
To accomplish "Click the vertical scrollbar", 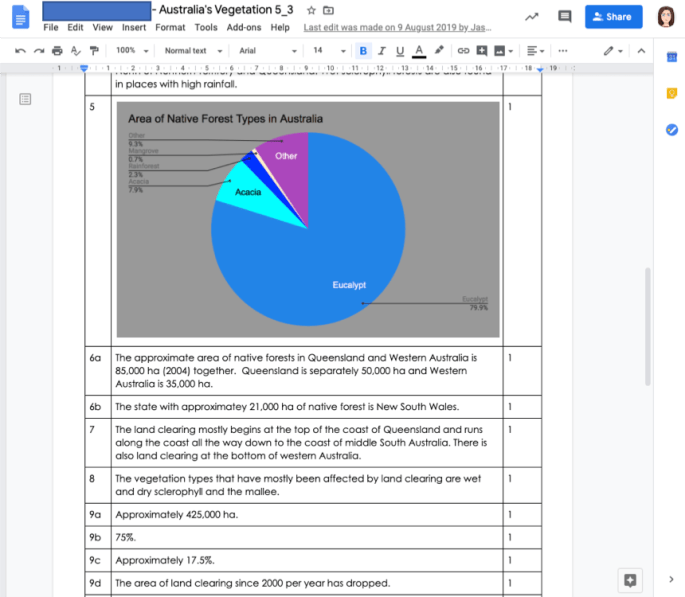I will [x=647, y=327].
